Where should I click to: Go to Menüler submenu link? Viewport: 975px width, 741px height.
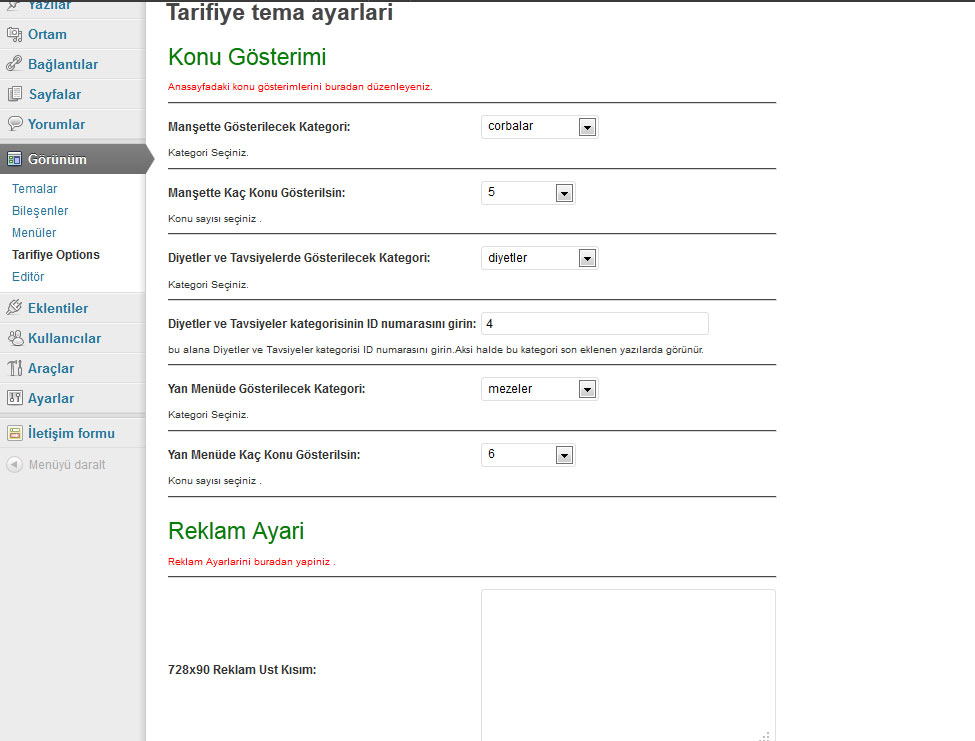click(34, 232)
